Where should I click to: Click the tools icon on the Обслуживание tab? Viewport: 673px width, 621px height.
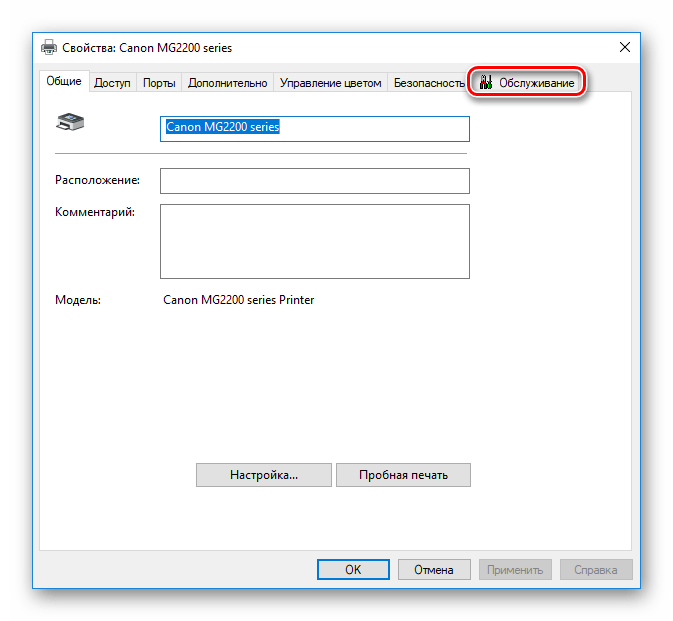486,84
